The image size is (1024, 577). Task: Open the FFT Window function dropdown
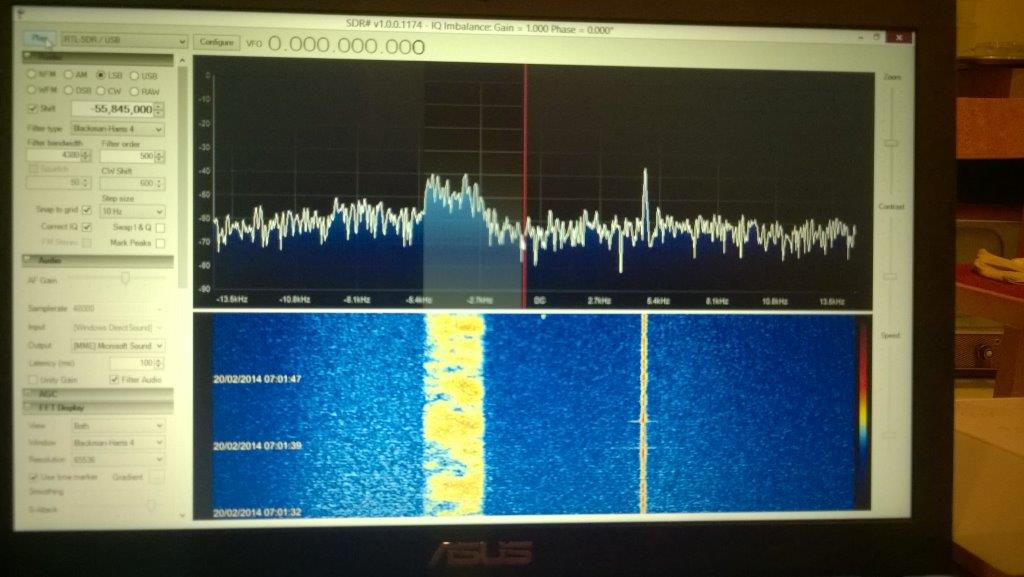(x=118, y=443)
